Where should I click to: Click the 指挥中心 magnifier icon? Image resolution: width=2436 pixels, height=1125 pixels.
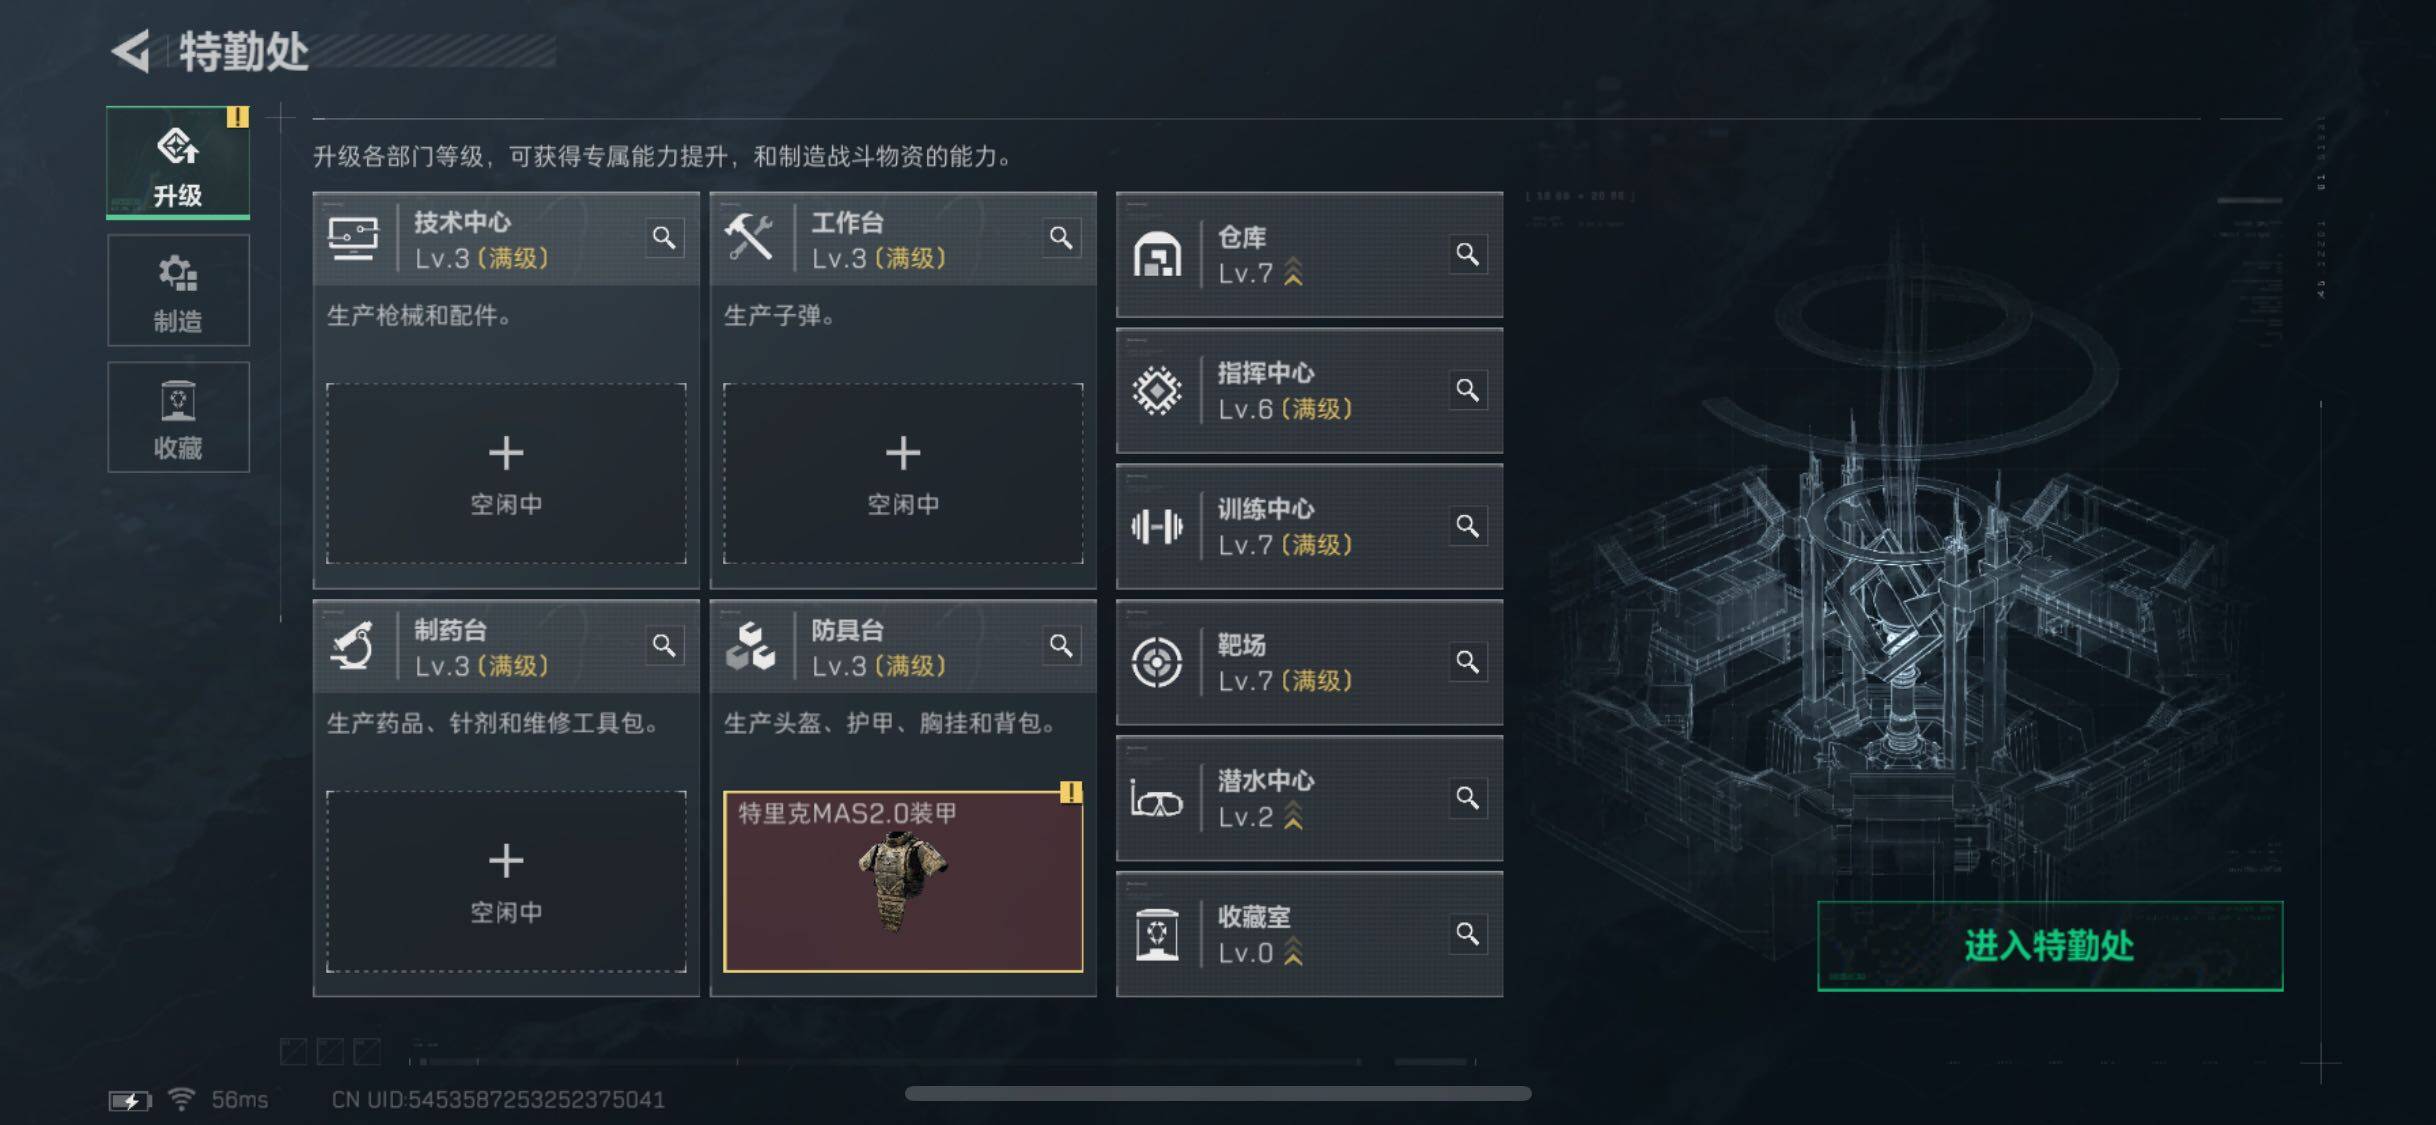tap(1467, 390)
